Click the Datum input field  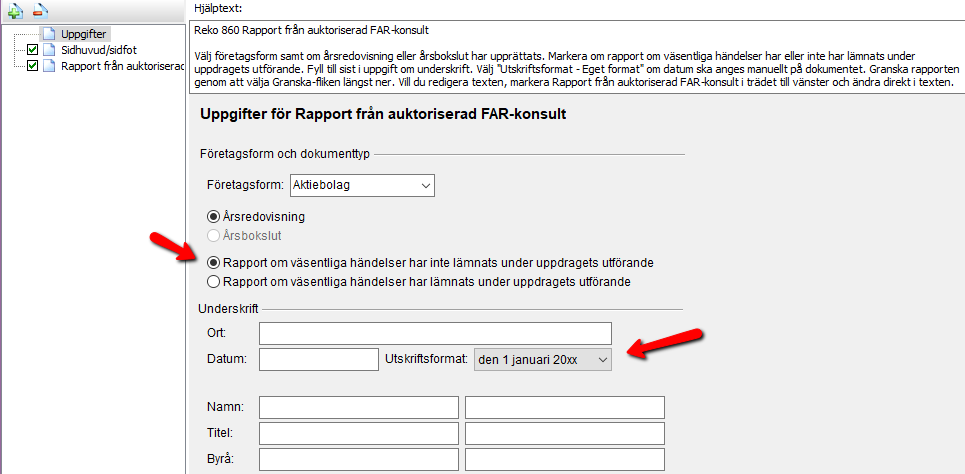coord(319,360)
